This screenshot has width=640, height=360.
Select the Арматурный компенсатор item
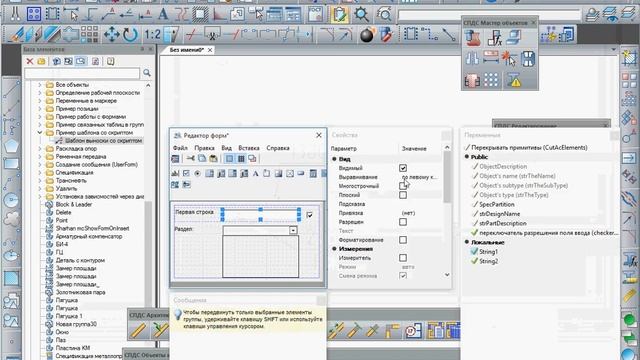coord(89,236)
